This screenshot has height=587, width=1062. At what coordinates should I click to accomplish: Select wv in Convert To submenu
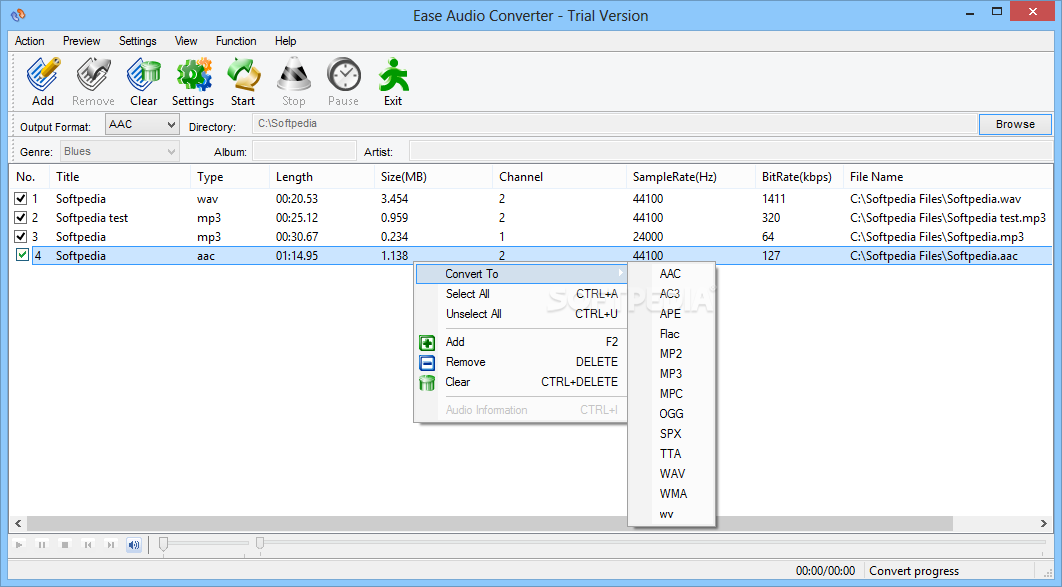(x=671, y=514)
